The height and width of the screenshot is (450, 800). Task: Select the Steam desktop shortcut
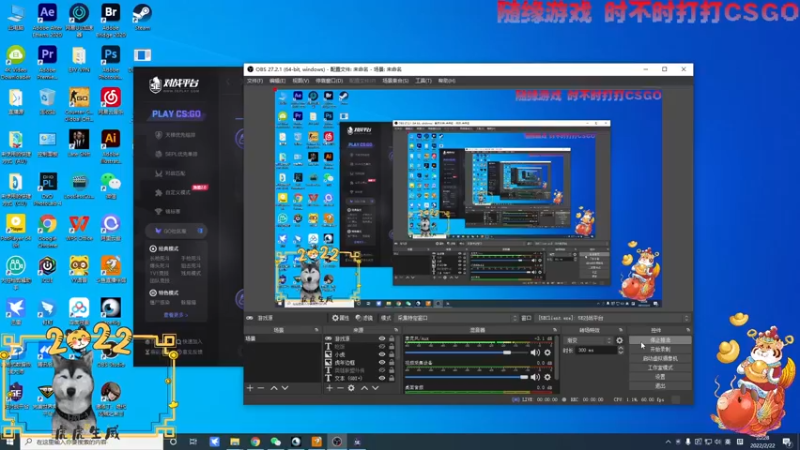coord(142,17)
